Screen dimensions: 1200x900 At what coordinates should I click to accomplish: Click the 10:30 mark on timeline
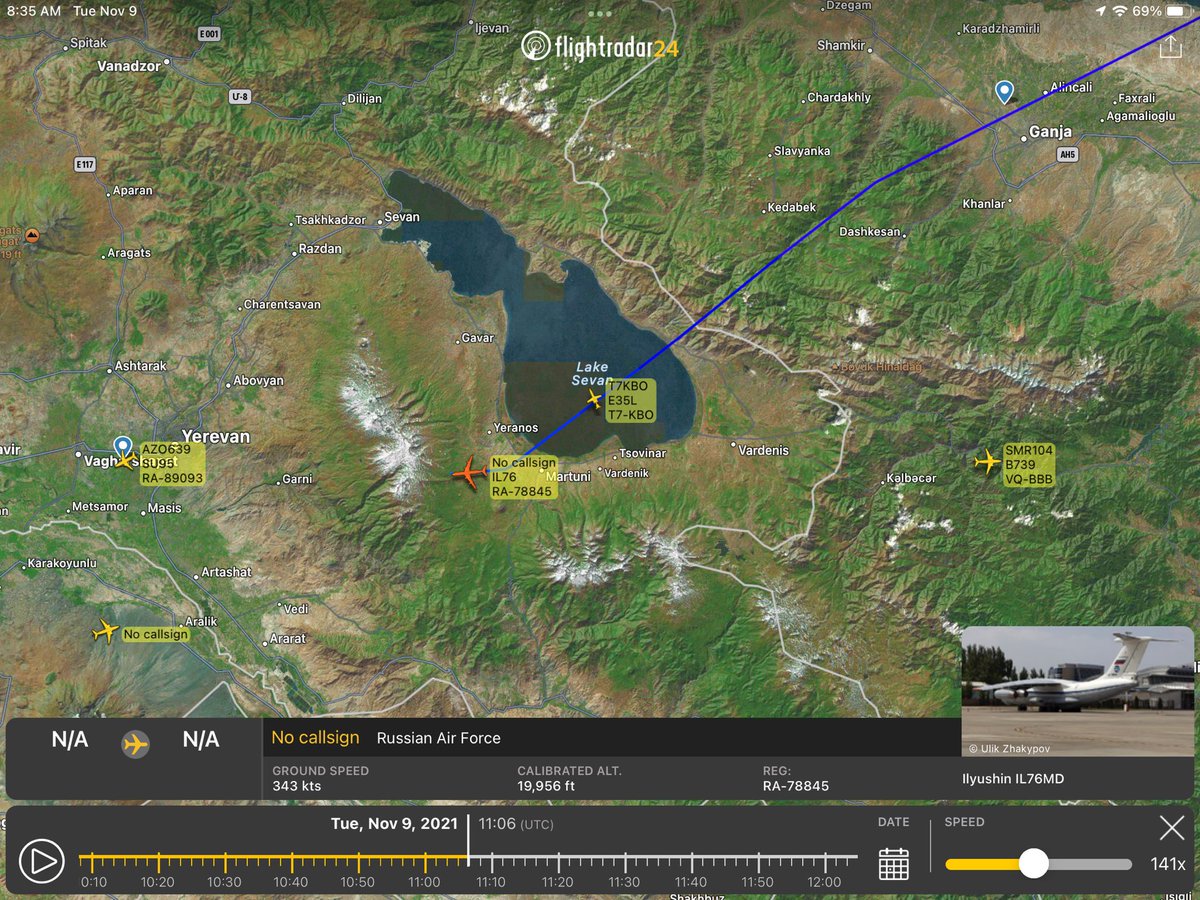click(x=224, y=882)
